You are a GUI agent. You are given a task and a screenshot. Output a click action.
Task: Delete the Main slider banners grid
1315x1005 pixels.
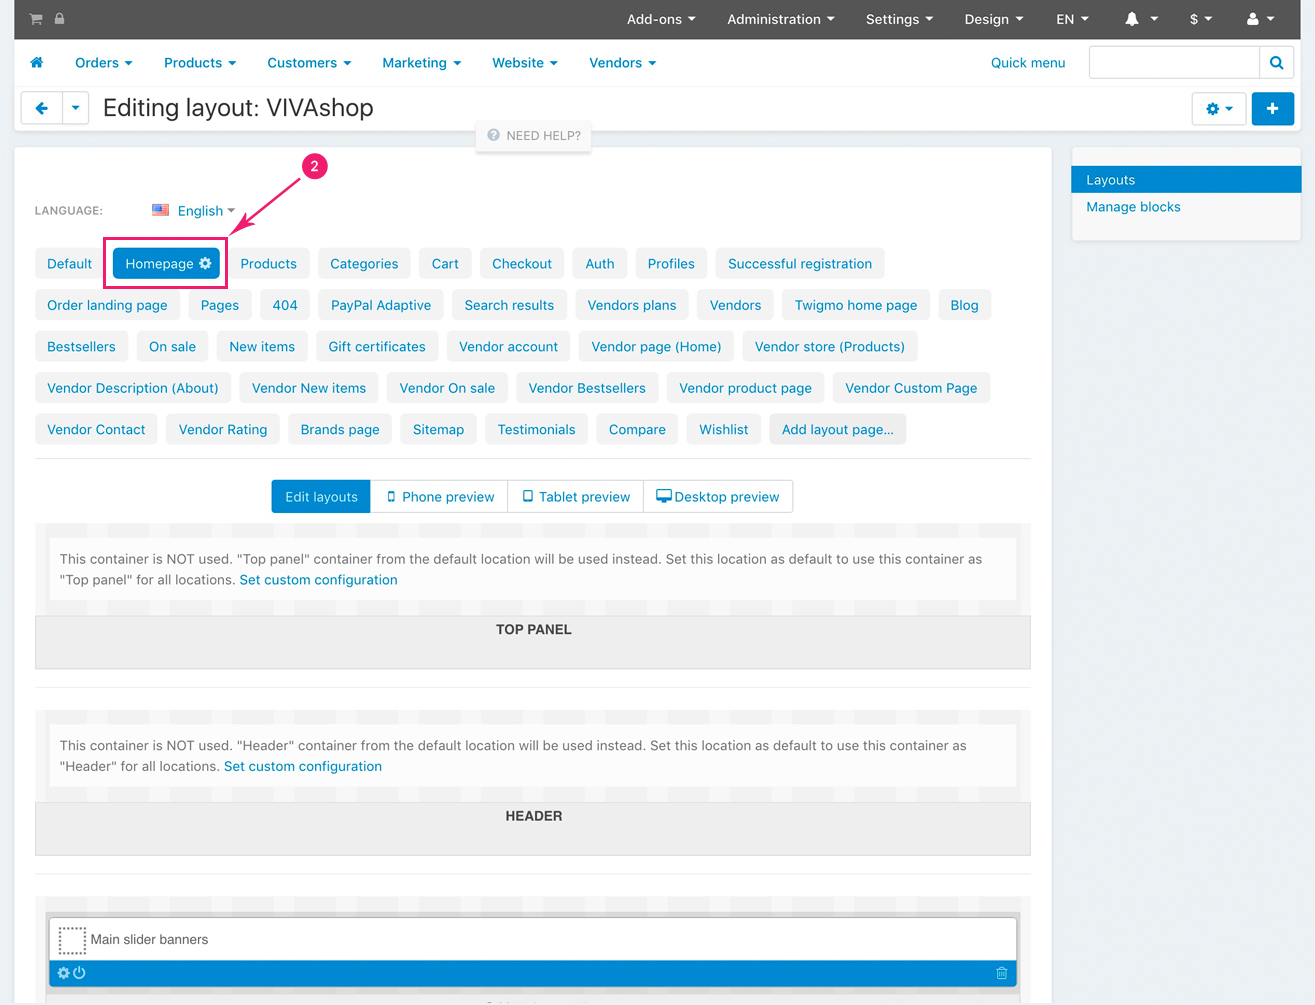click(1001, 973)
